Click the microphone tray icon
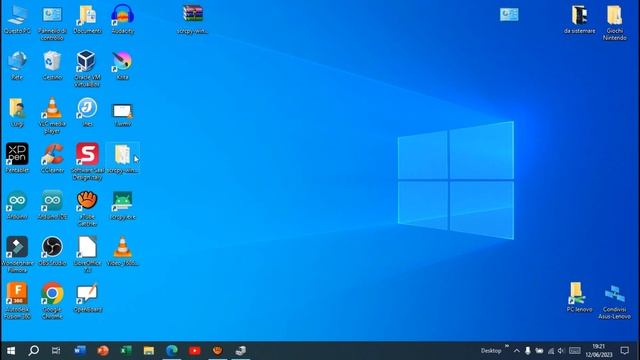The image size is (640, 360). (x=528, y=351)
